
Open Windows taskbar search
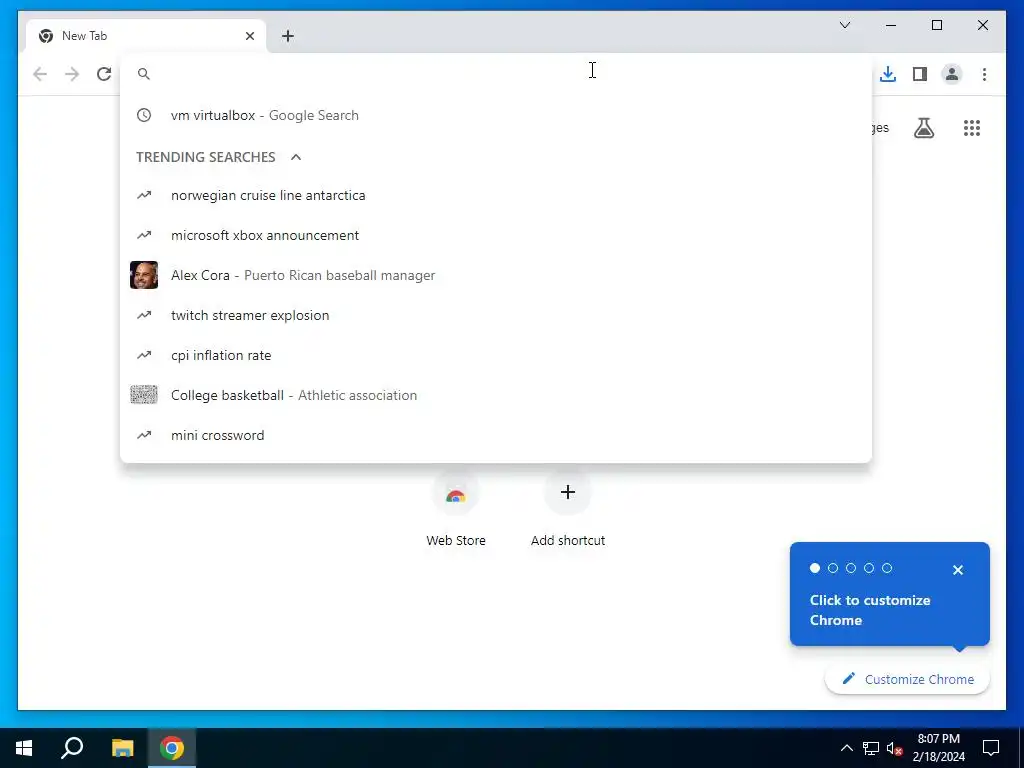tap(72, 748)
